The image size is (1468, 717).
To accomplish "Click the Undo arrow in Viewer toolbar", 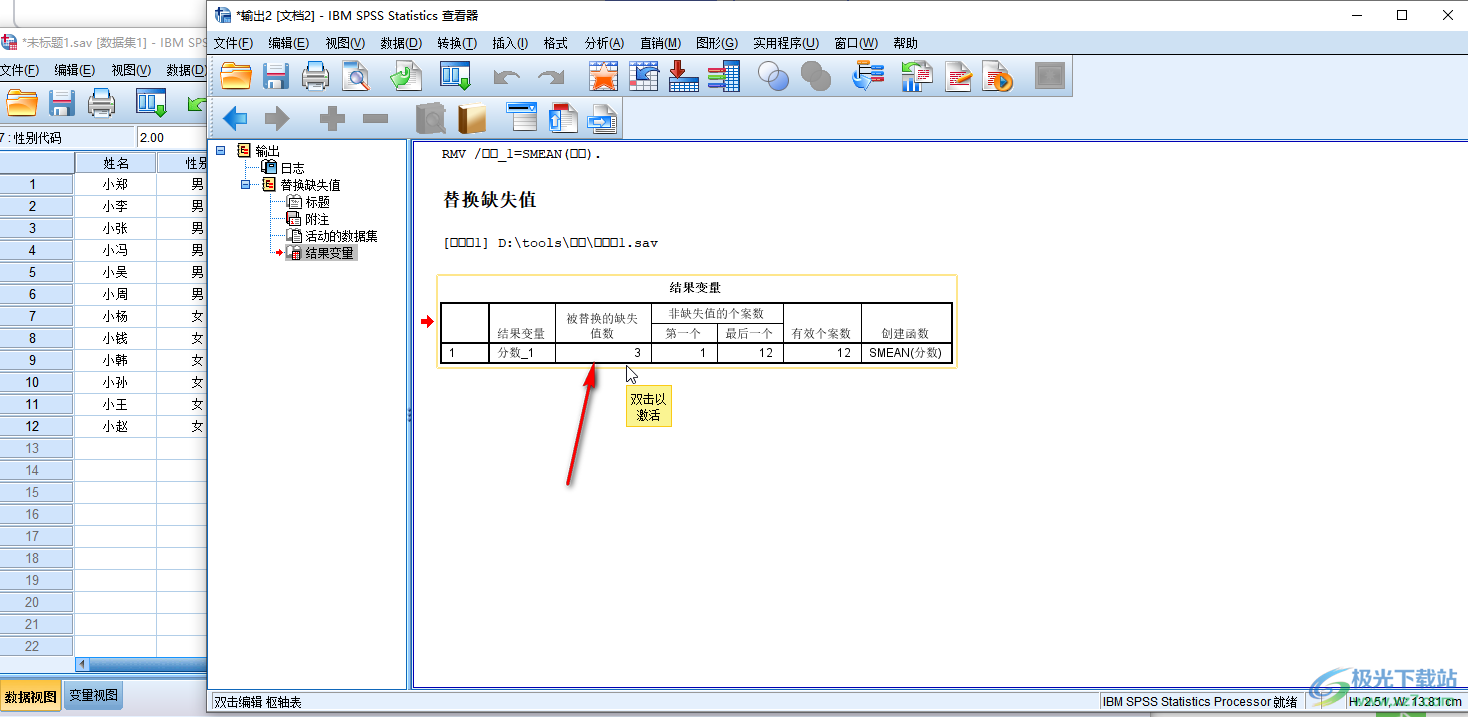I will coord(507,77).
